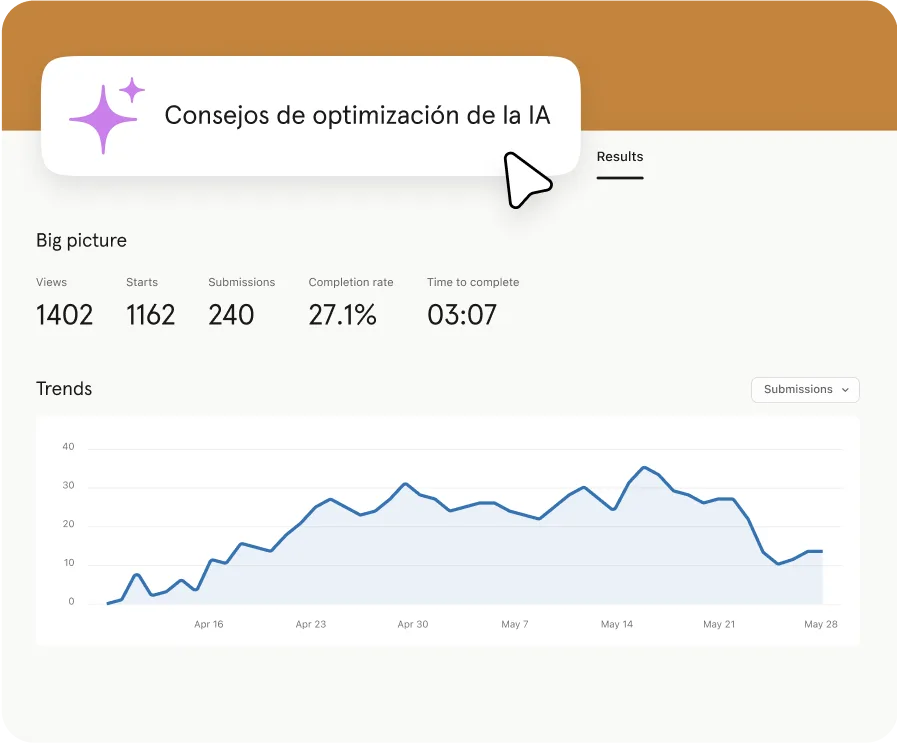The height and width of the screenshot is (743, 897).
Task: Click the May 28 date on chart axis
Action: (820, 624)
